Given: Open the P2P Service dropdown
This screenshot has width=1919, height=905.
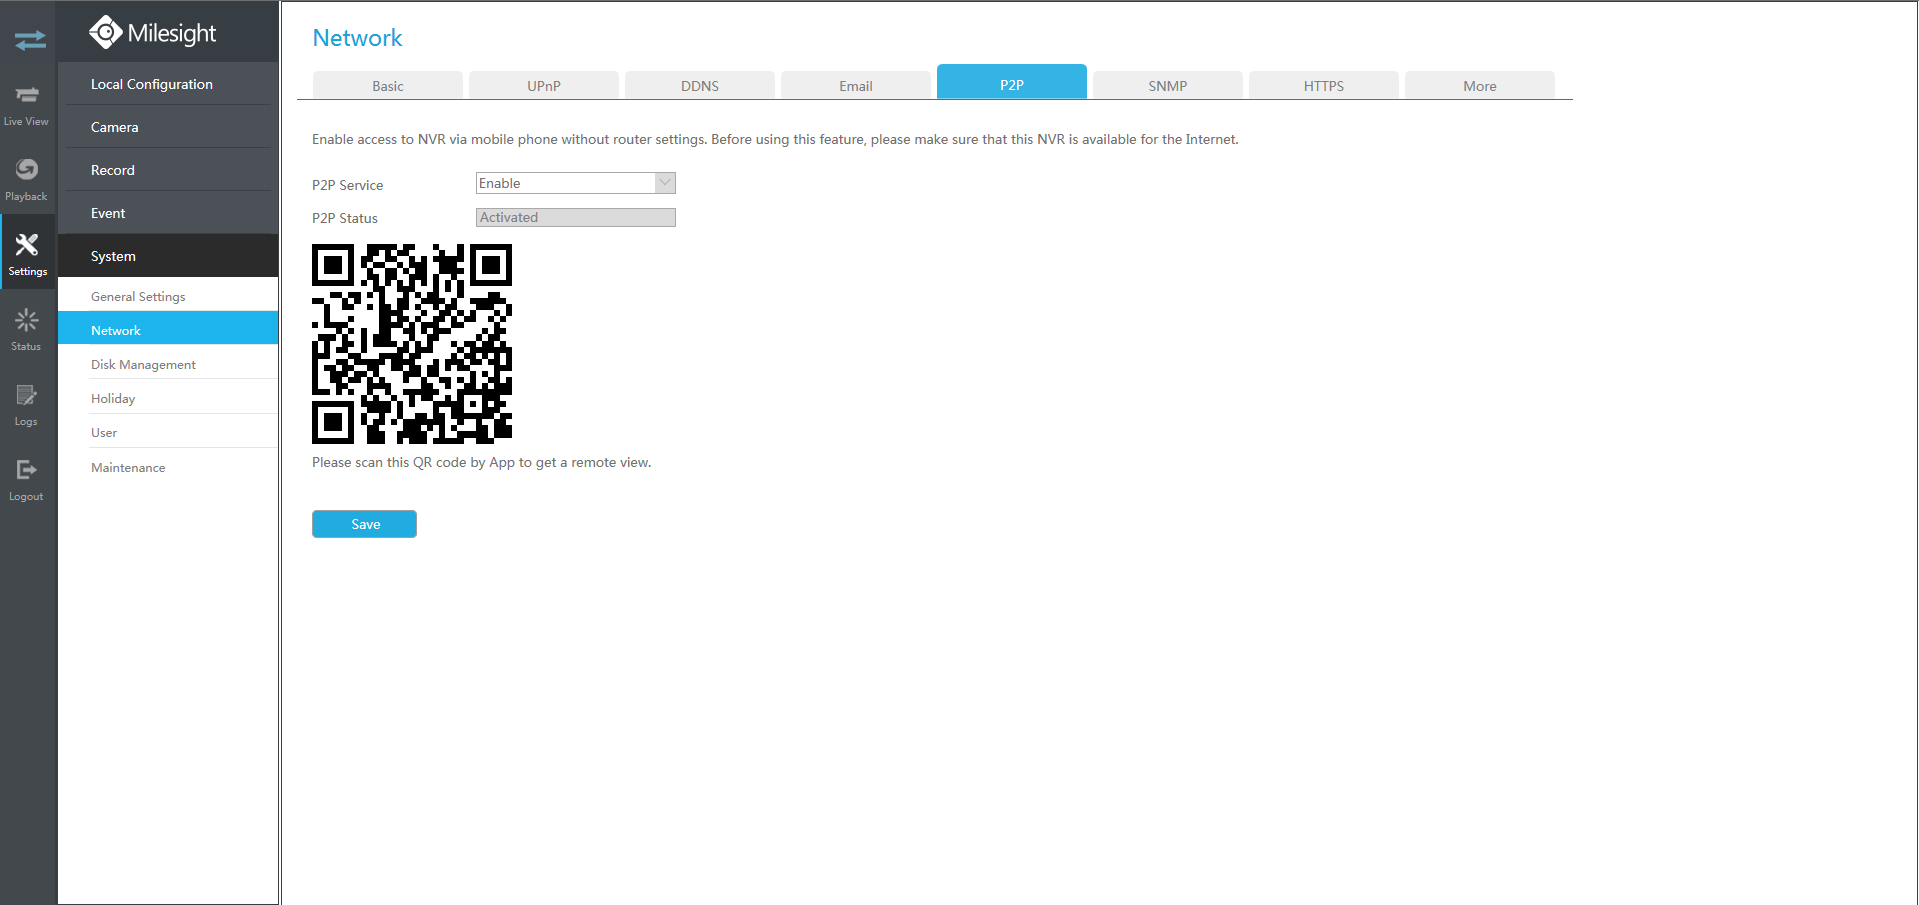Looking at the screenshot, I should (575, 183).
